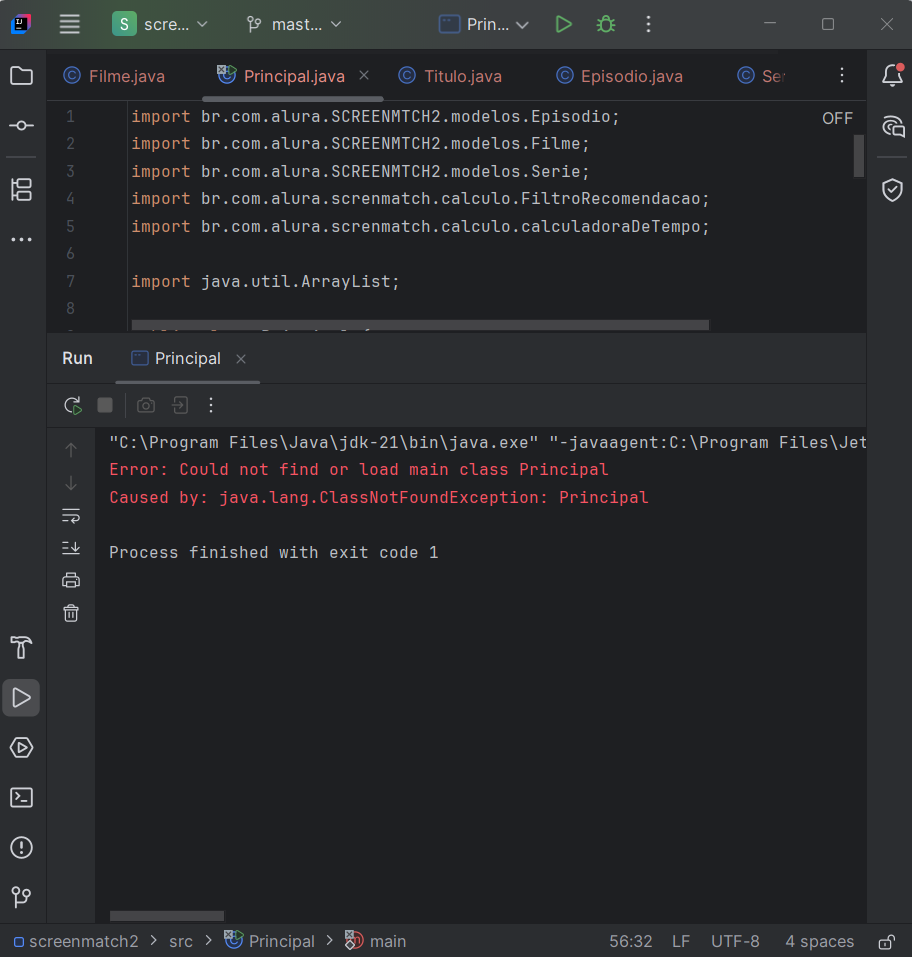Image resolution: width=912 pixels, height=957 pixels.
Task: Rerun Principal from the Run toolbar
Action: pyautogui.click(x=73, y=405)
